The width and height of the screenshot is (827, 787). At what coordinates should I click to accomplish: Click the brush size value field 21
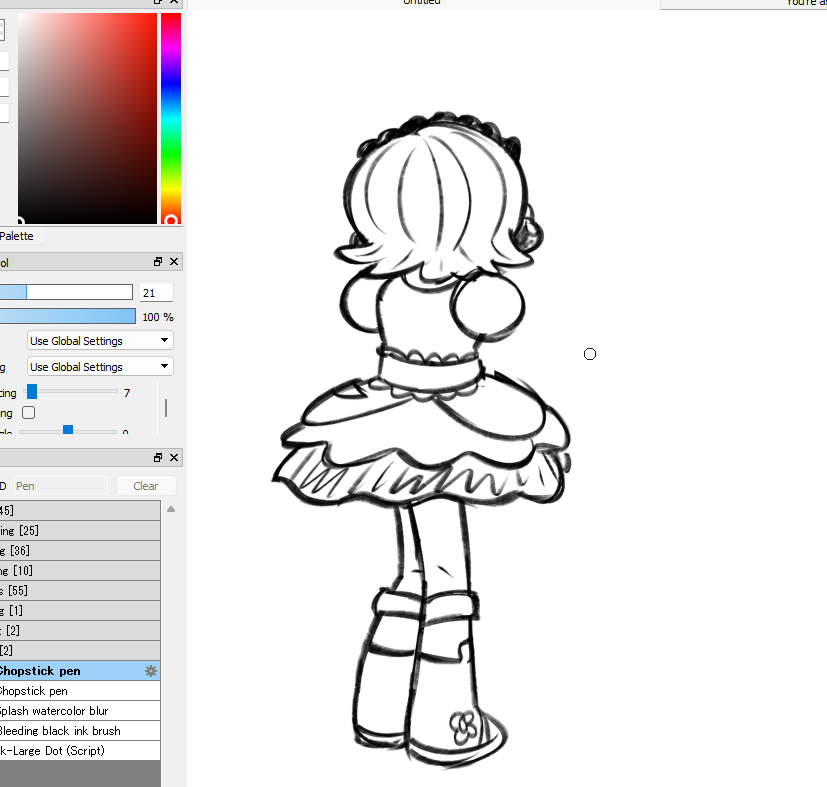coord(156,293)
